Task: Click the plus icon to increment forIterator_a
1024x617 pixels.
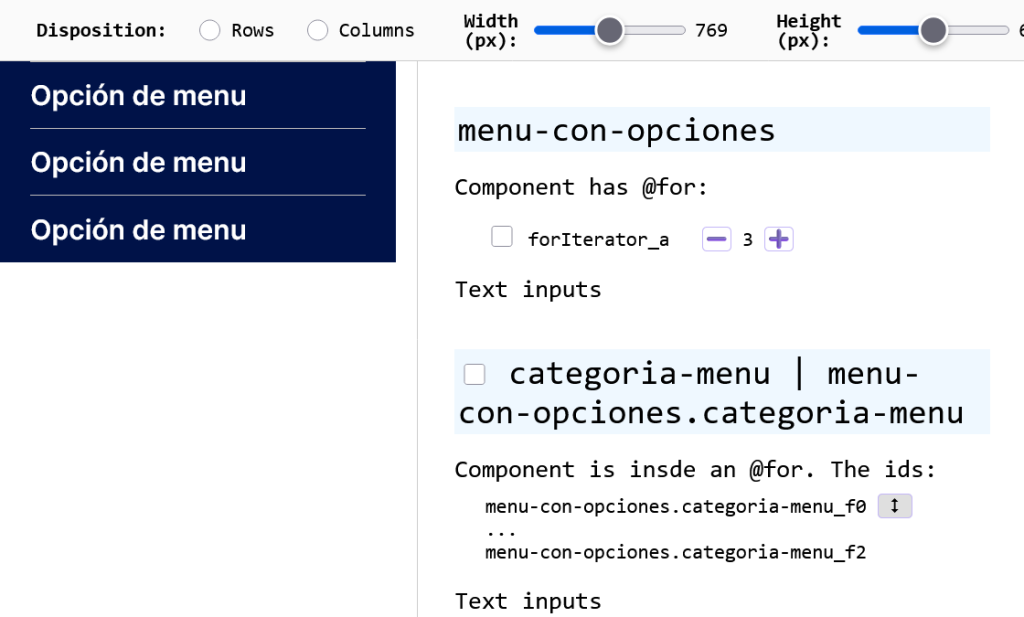Action: [779, 238]
